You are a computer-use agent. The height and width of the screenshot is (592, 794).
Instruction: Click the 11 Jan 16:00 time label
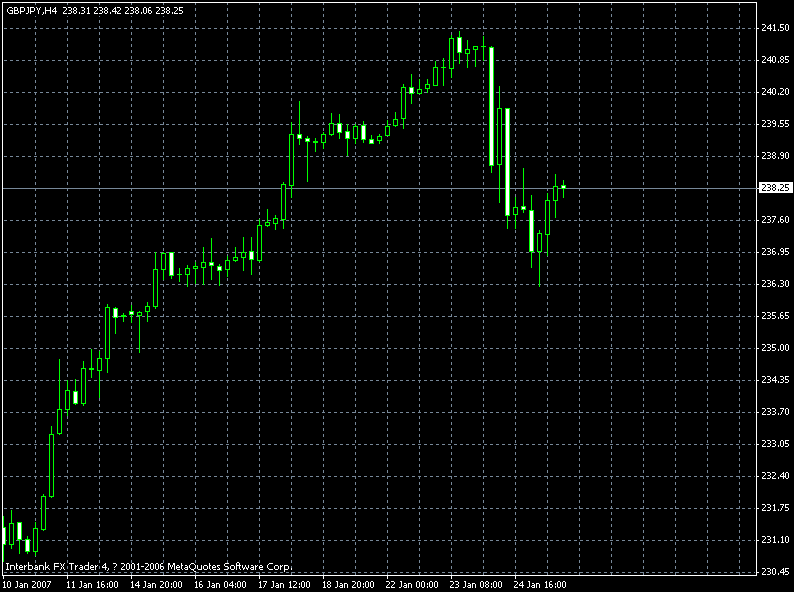click(93, 585)
